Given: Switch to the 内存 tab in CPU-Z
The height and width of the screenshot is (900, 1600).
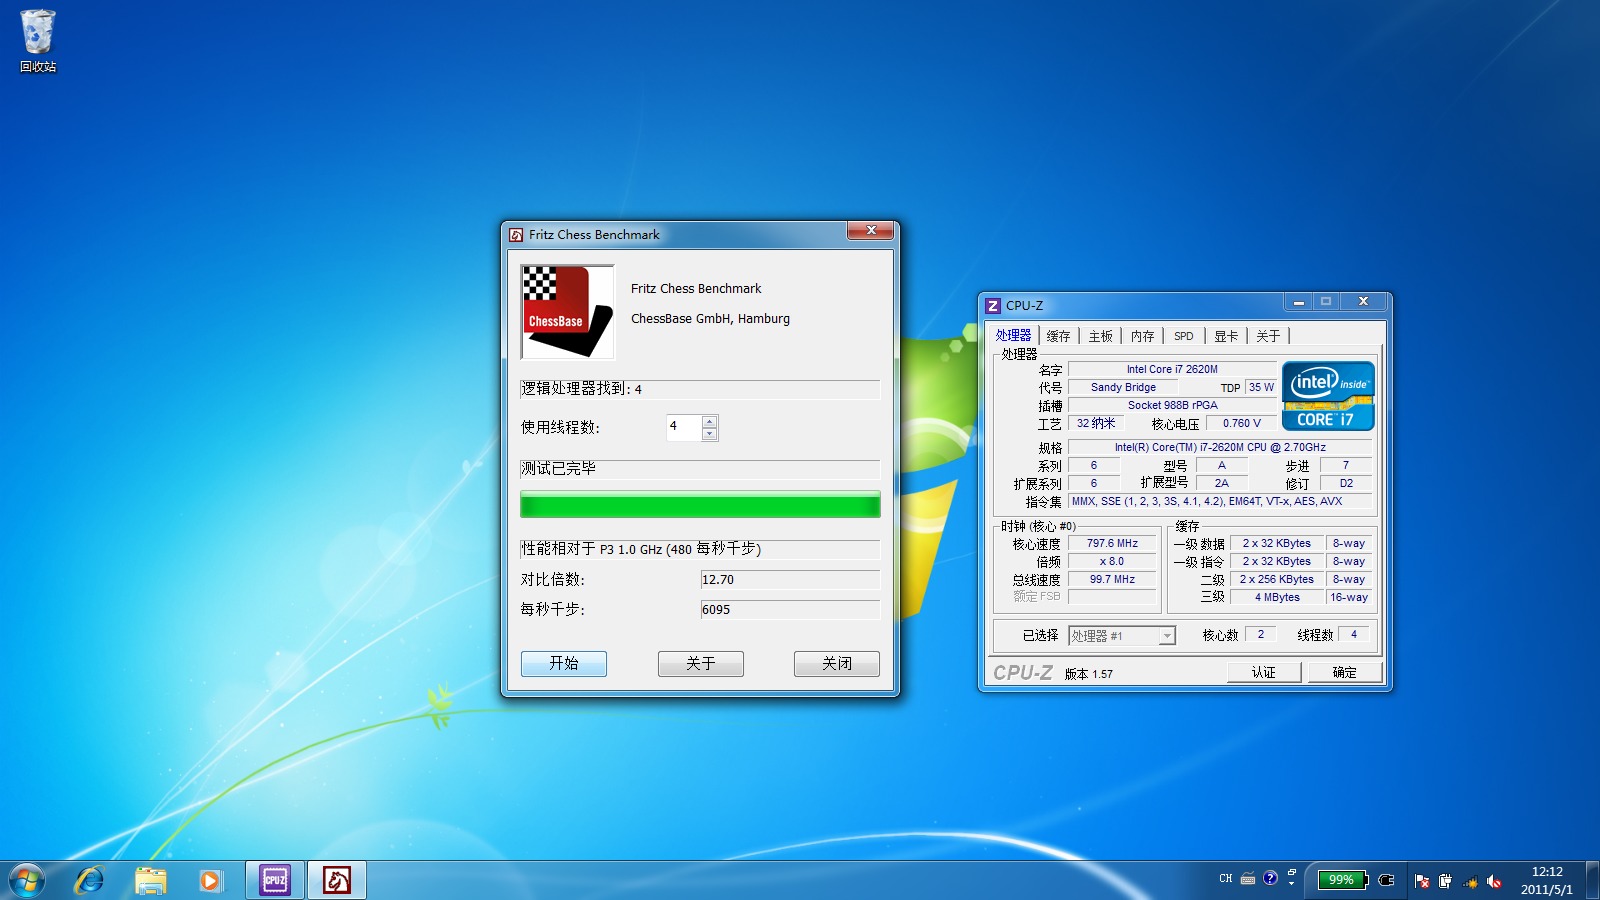Looking at the screenshot, I should point(1142,336).
